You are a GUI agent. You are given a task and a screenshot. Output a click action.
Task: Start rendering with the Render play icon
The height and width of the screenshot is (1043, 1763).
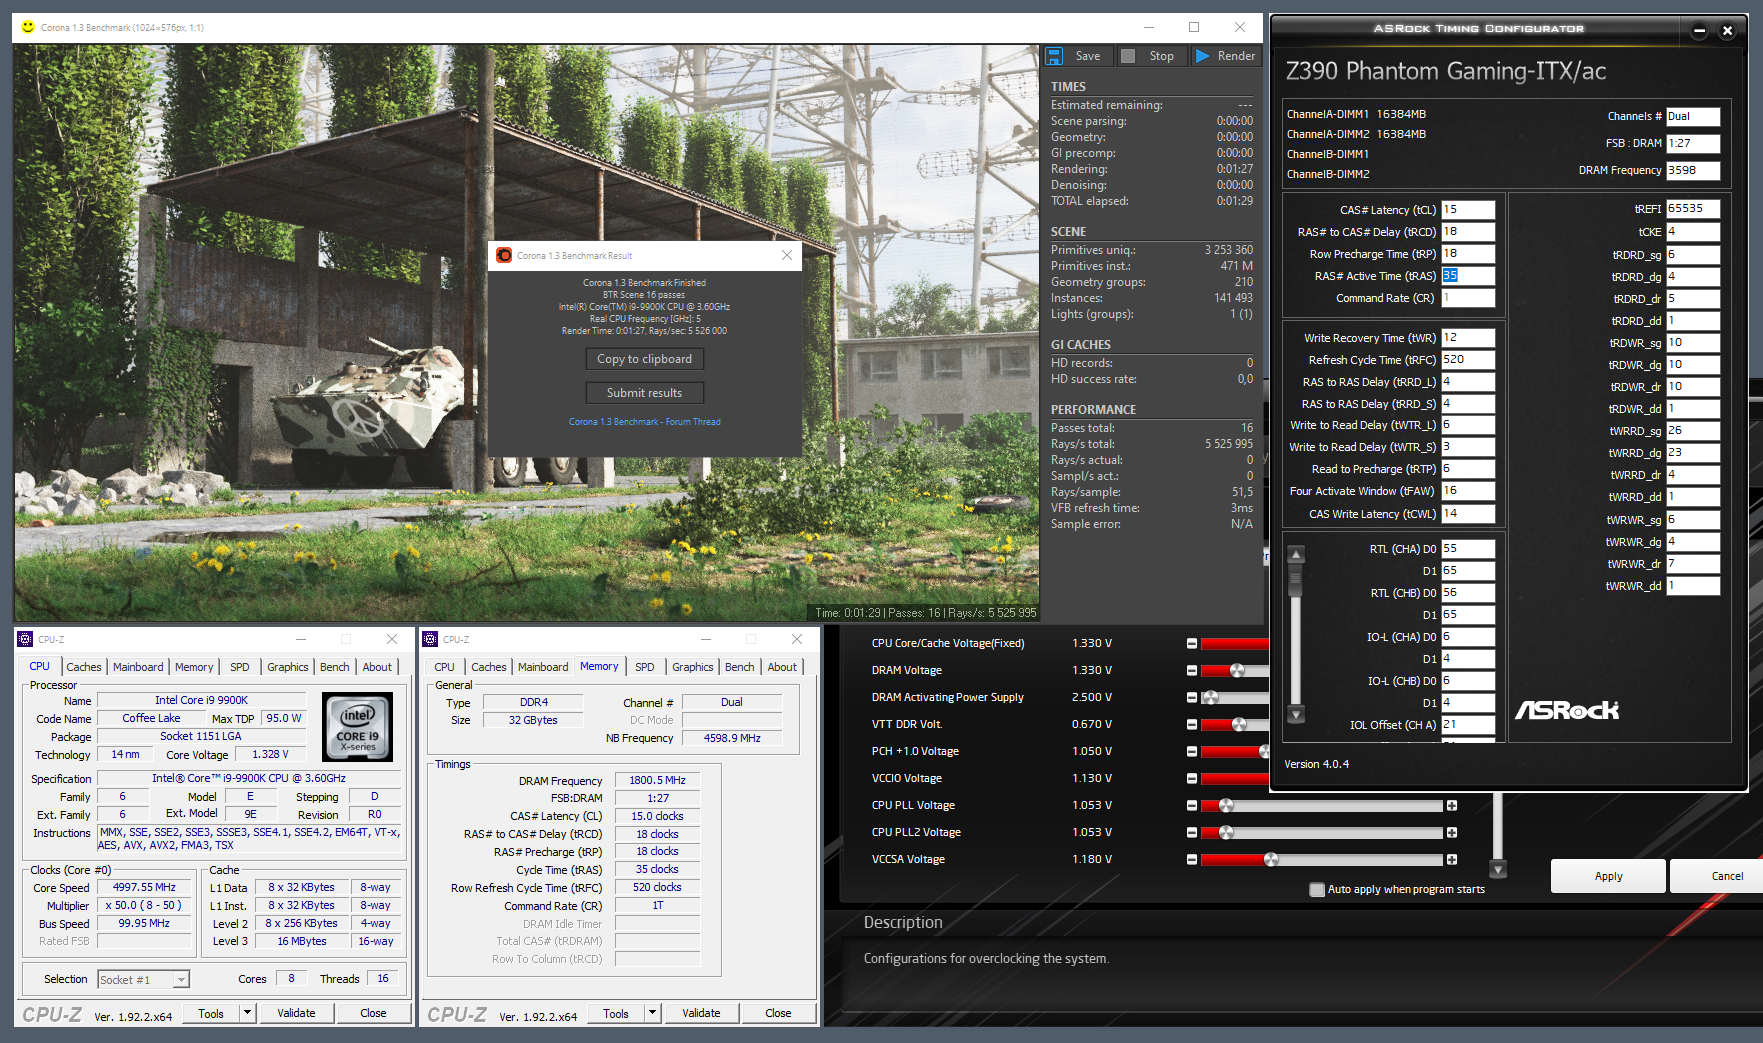pyautogui.click(x=1203, y=56)
